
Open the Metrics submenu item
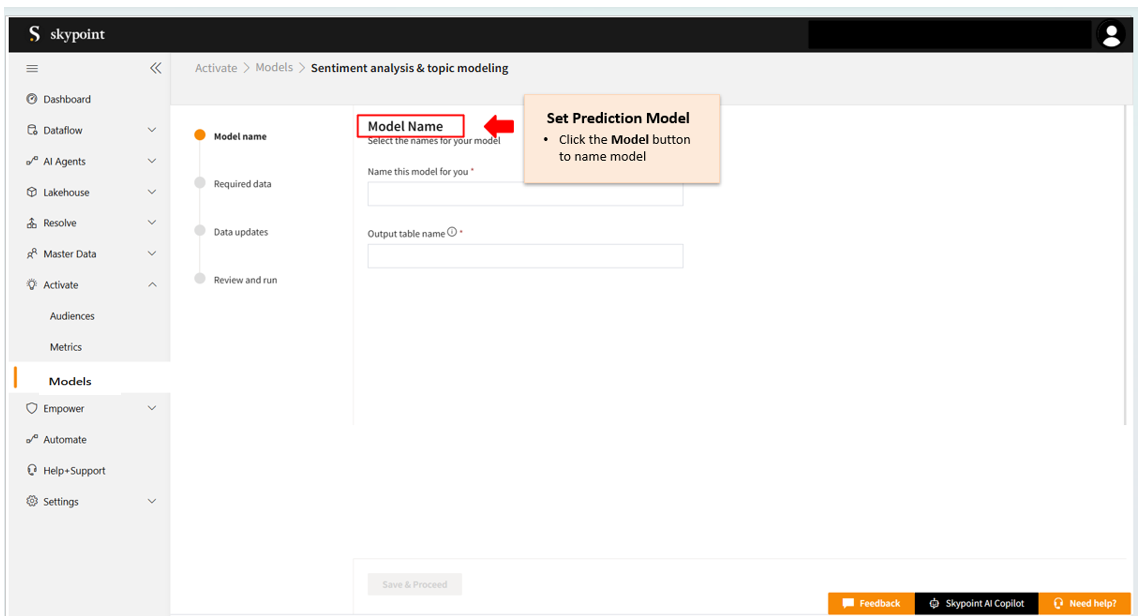tap(66, 347)
